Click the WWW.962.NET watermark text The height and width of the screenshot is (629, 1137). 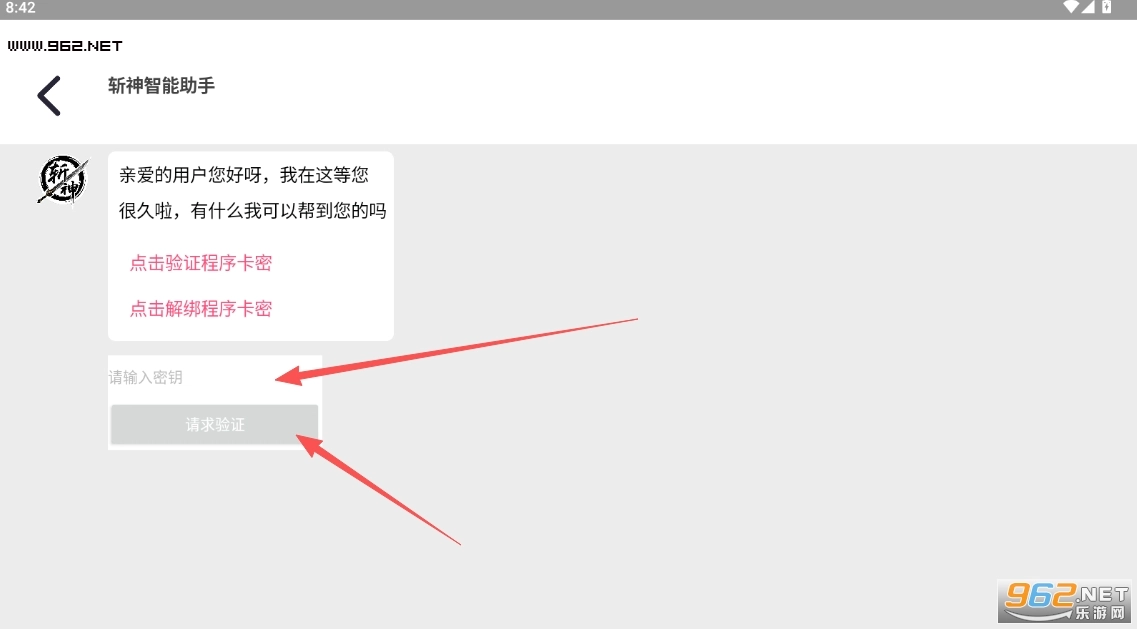65,46
